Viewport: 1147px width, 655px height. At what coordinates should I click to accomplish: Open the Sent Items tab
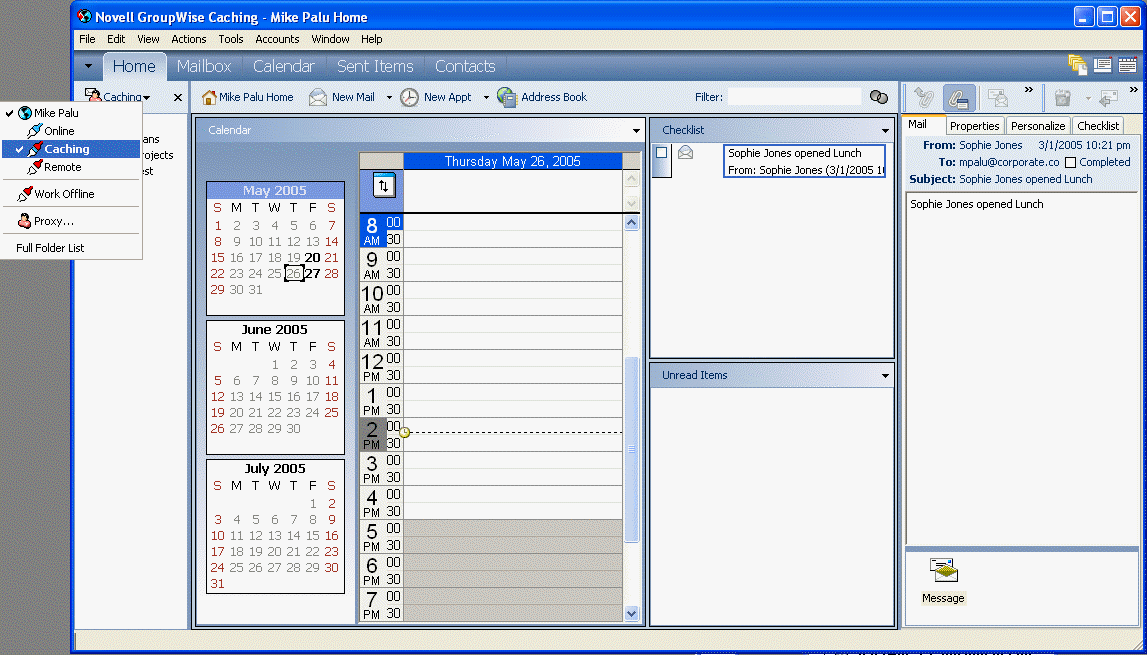pos(375,66)
